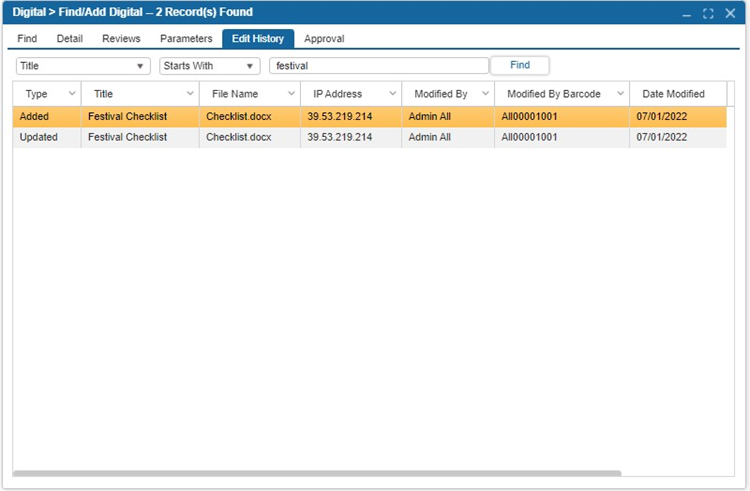
Task: Open the Modified By Barcode column chevron
Action: [620, 93]
